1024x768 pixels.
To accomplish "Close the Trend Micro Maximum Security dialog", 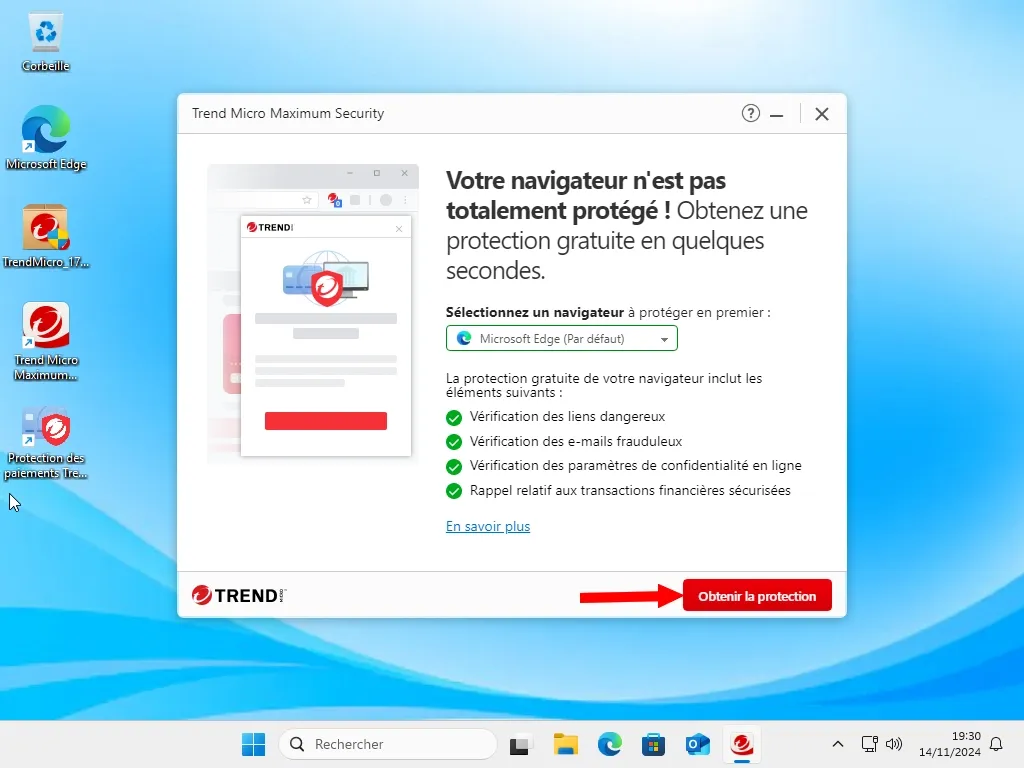I will tap(822, 114).
